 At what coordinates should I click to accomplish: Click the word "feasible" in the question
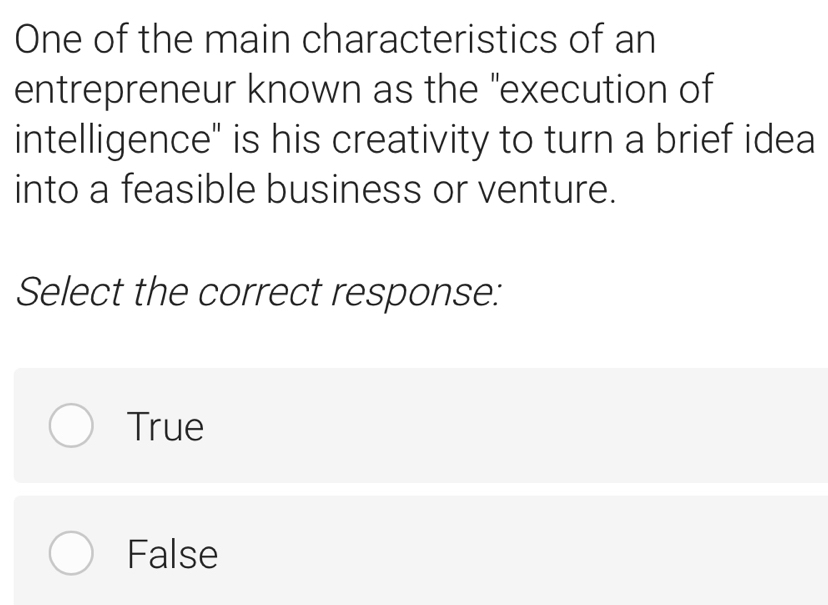coord(189,188)
